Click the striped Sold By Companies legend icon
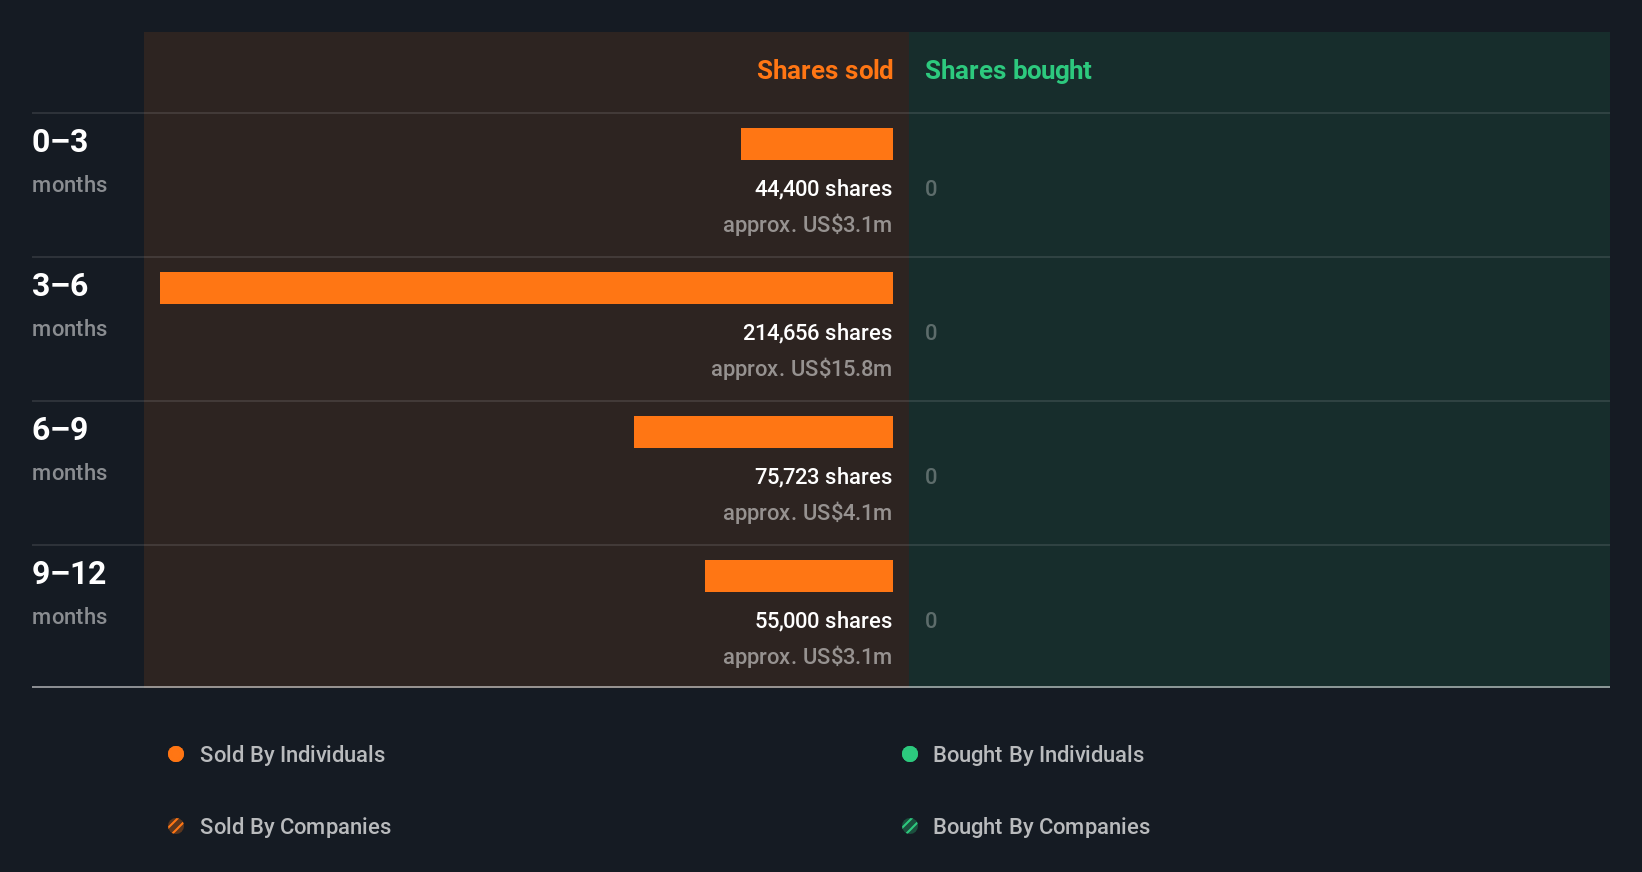 coord(176,826)
